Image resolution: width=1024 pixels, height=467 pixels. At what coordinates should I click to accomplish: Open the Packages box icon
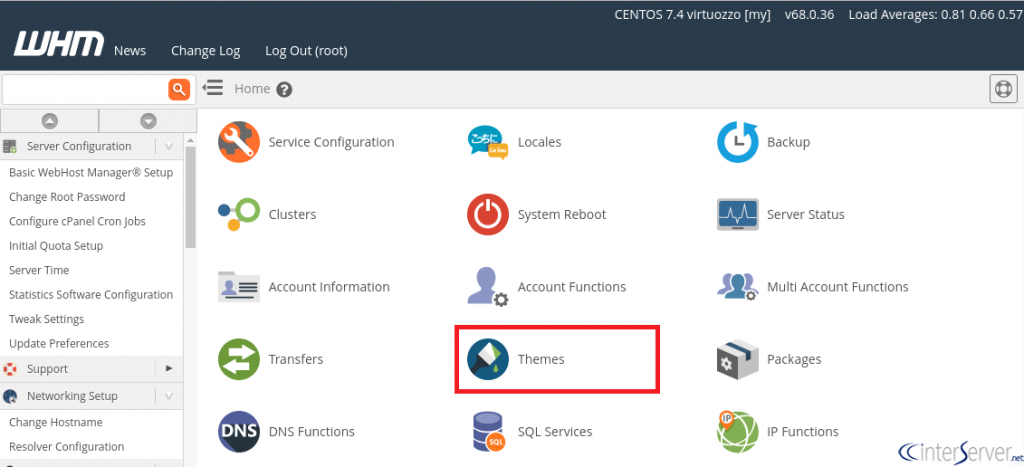pyautogui.click(x=738, y=359)
